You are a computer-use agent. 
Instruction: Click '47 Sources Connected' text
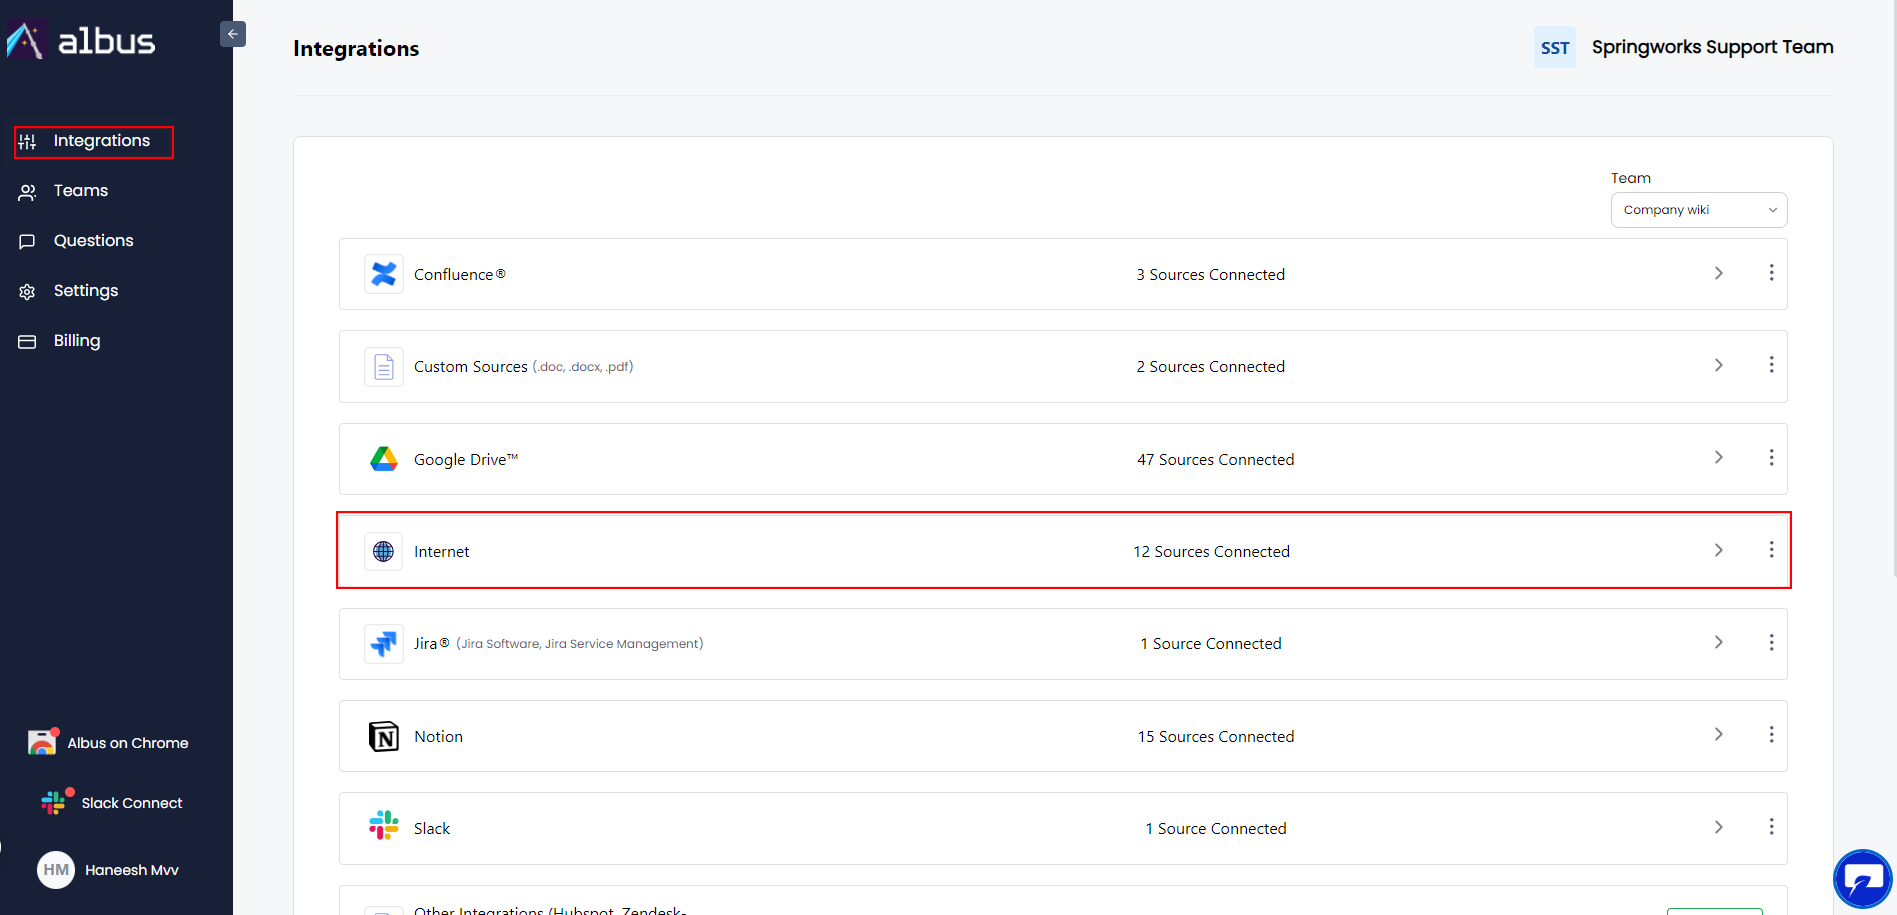1216,460
